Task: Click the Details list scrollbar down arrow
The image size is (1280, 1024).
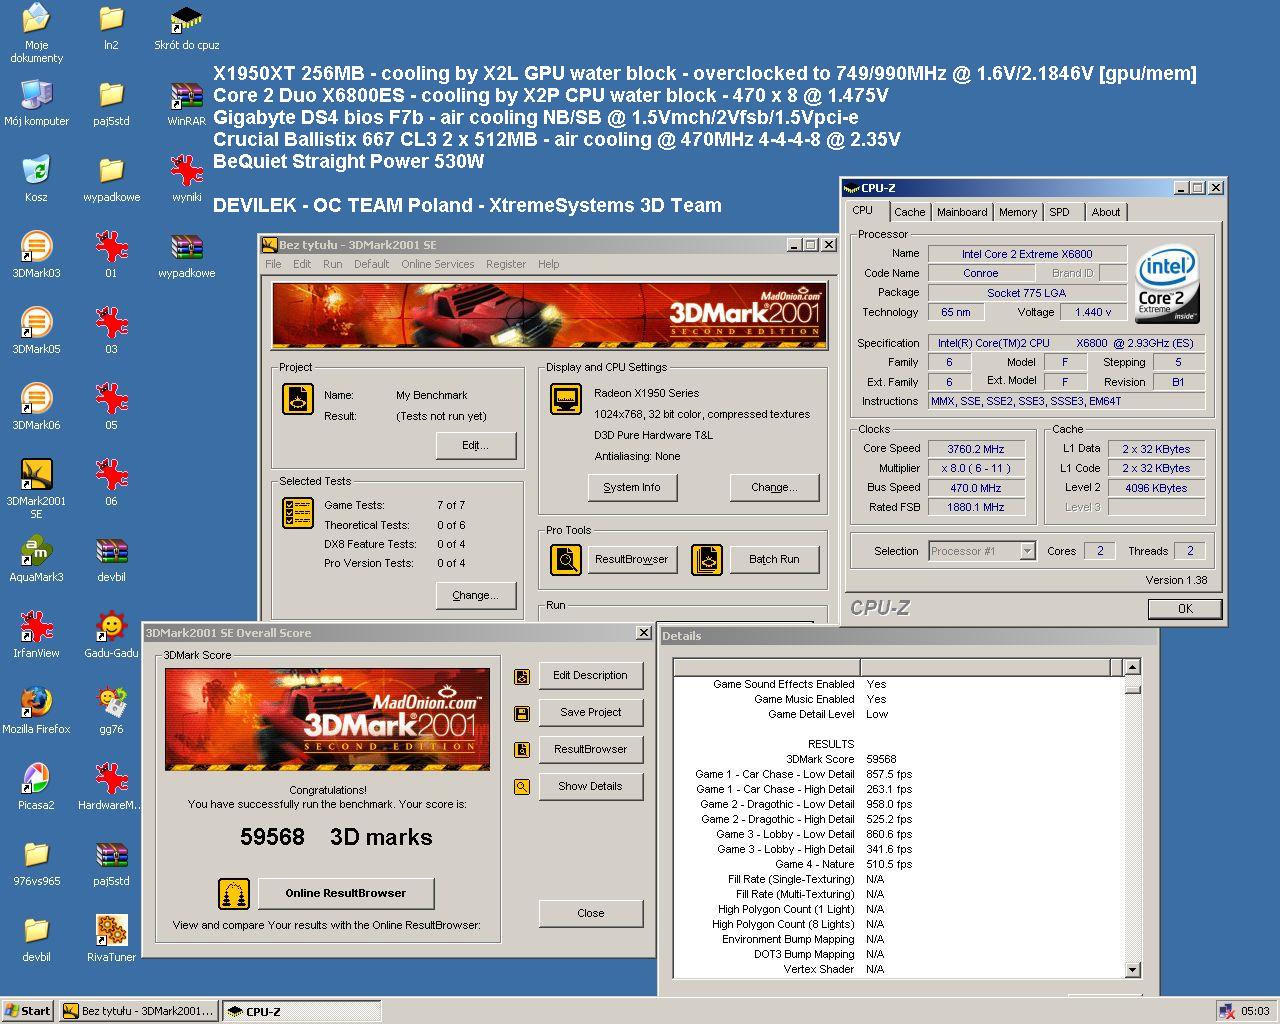Action: (x=1132, y=969)
